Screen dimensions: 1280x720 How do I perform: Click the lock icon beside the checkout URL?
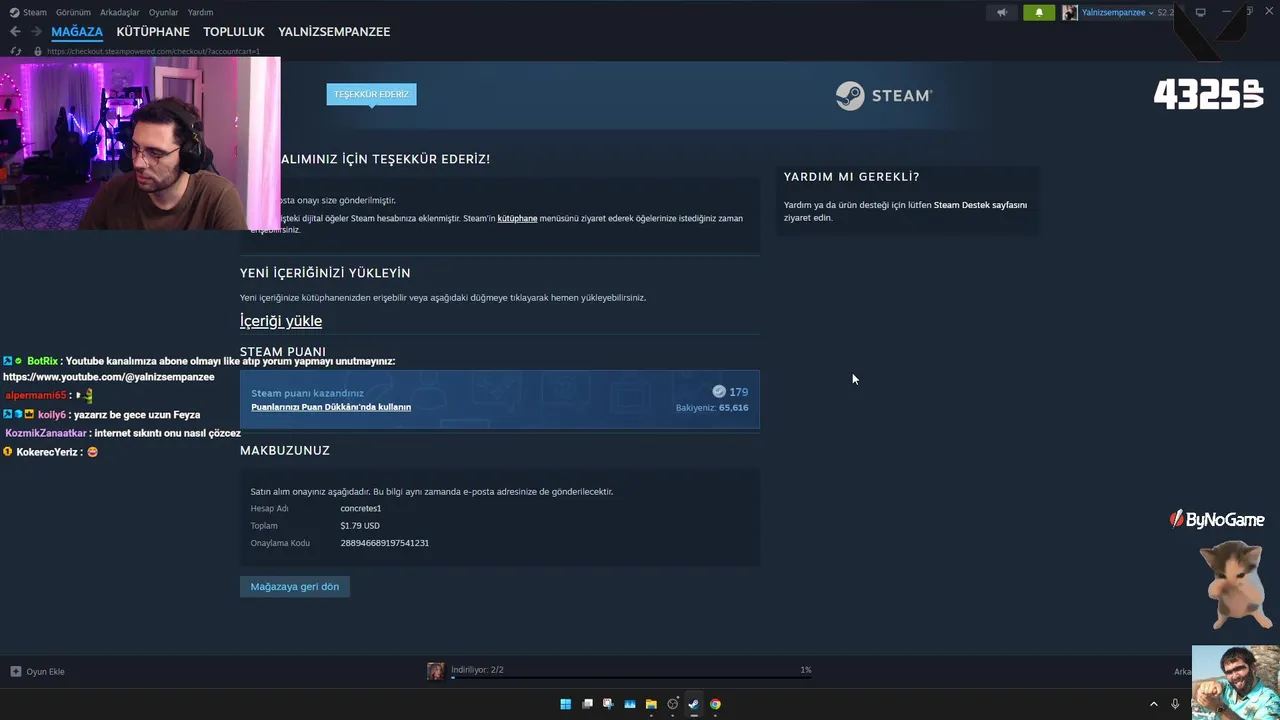(x=38, y=51)
